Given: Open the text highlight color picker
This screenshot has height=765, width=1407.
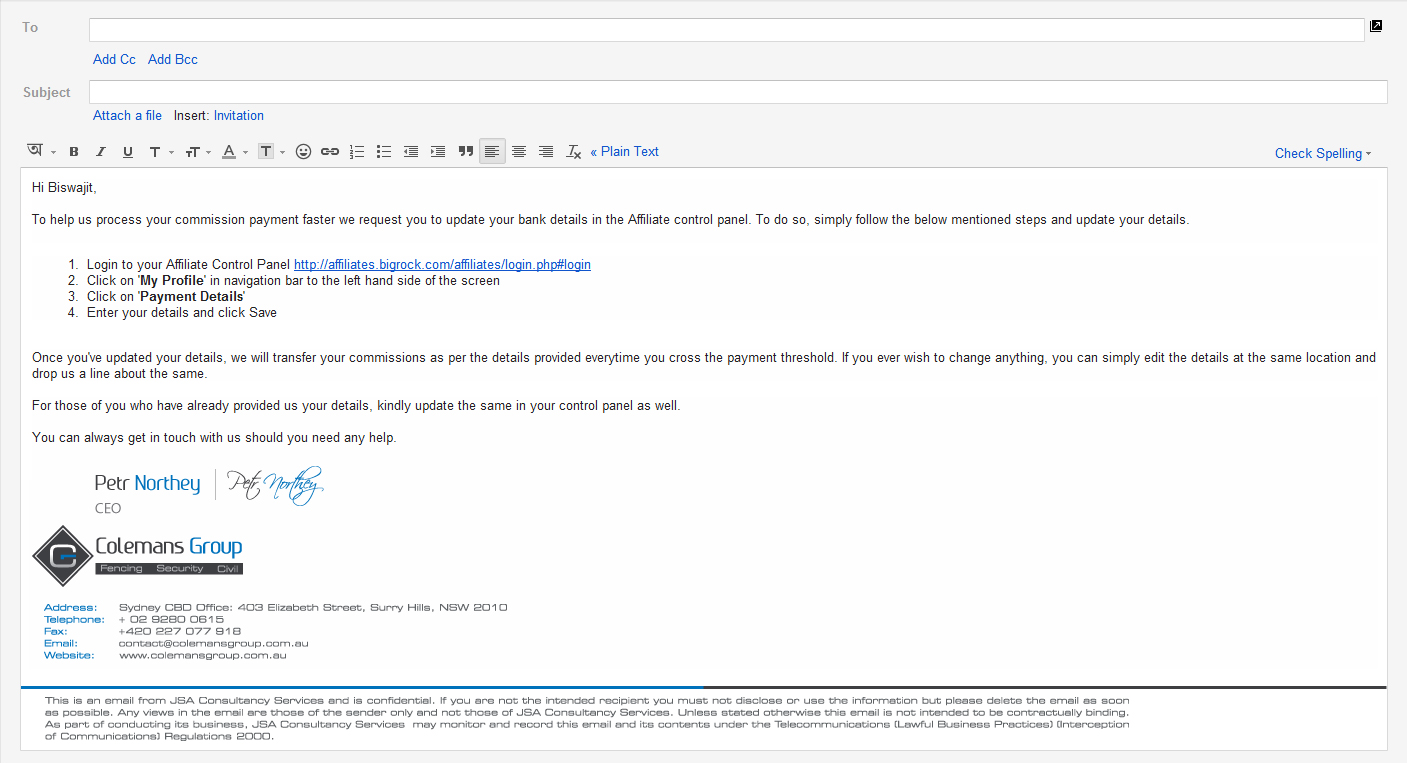Looking at the screenshot, I should [x=266, y=152].
